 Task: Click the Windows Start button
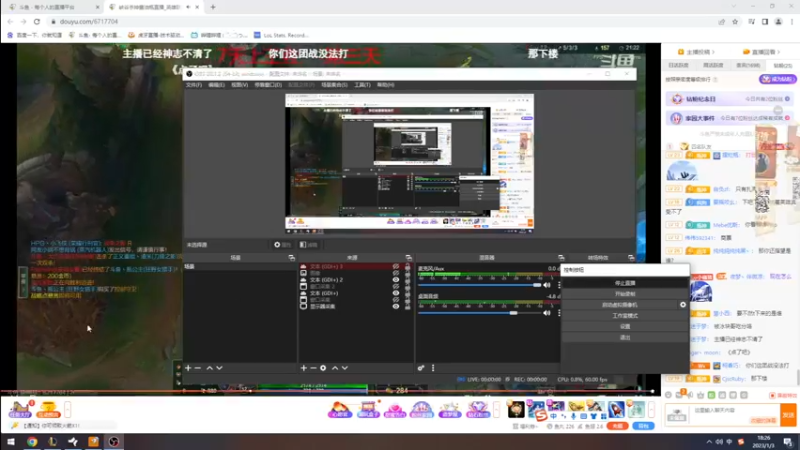click(x=11, y=442)
